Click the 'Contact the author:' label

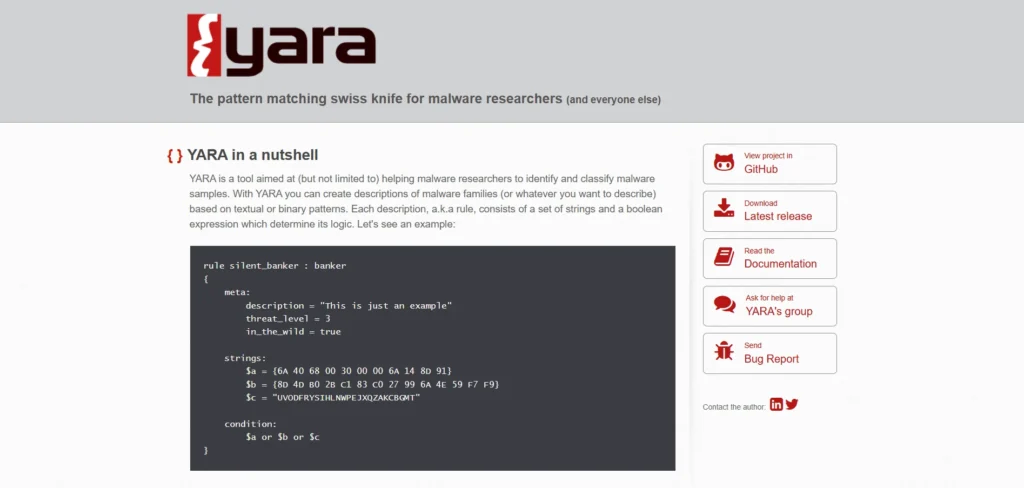tap(734, 407)
